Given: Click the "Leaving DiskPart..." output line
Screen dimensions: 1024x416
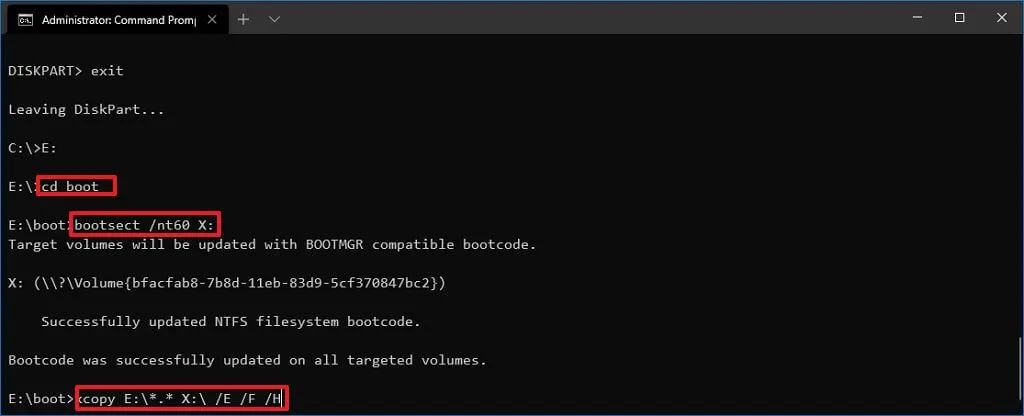Looking at the screenshot, I should [85, 108].
